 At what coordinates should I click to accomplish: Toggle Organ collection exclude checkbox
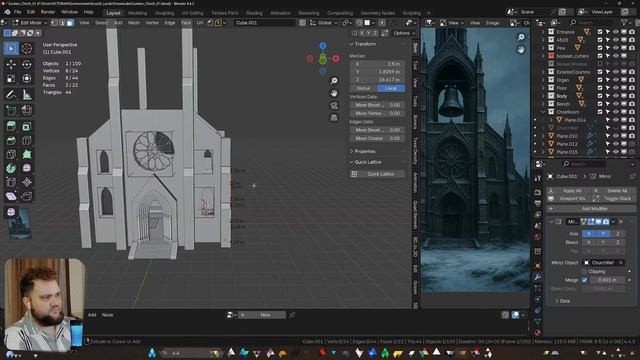tap(600, 80)
